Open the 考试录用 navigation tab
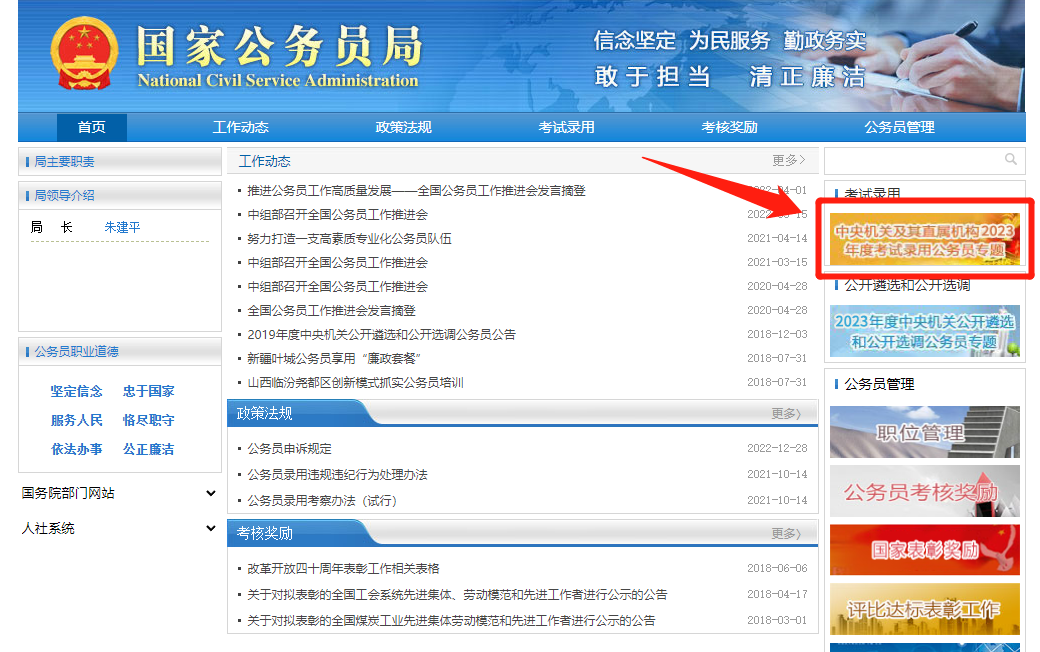 [x=566, y=127]
